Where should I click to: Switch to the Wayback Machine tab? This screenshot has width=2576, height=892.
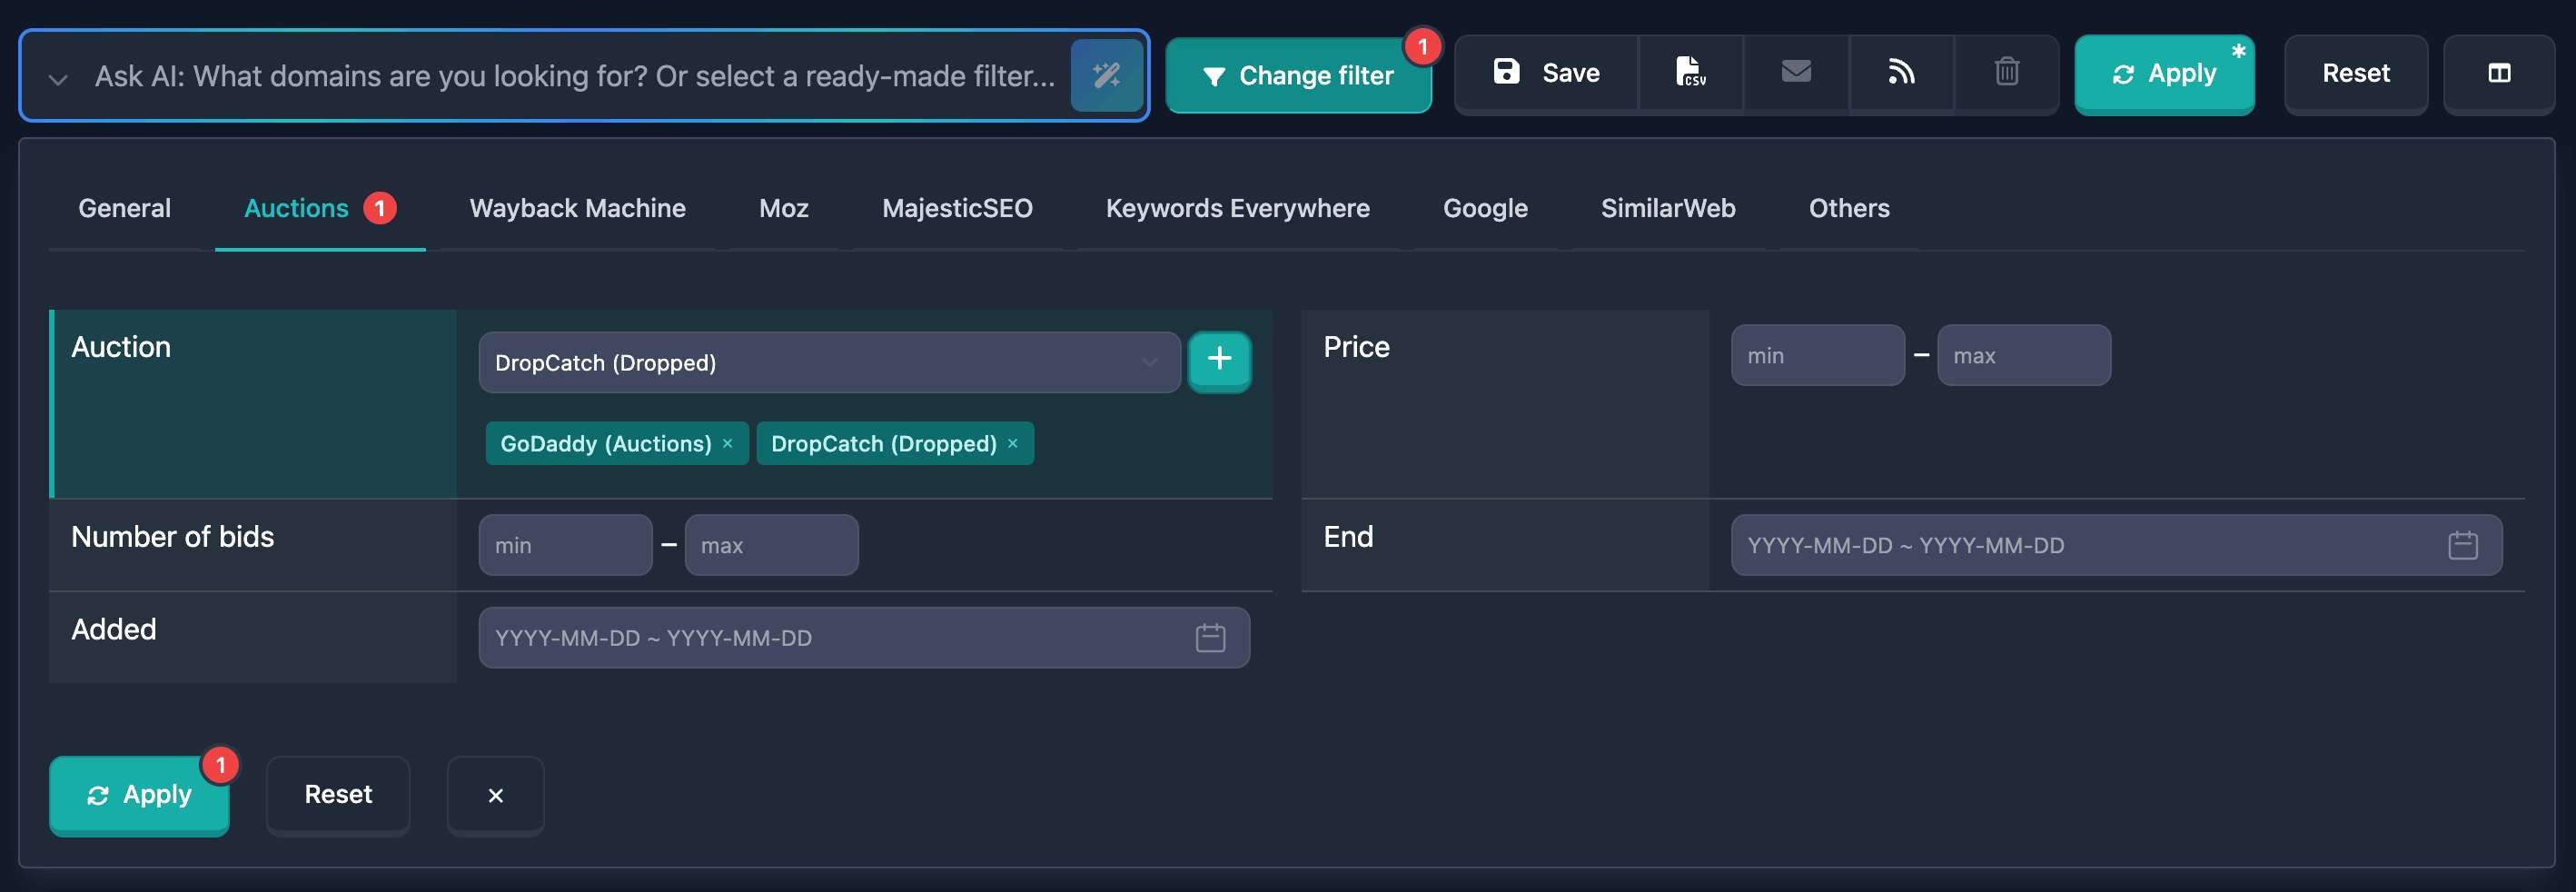[577, 208]
